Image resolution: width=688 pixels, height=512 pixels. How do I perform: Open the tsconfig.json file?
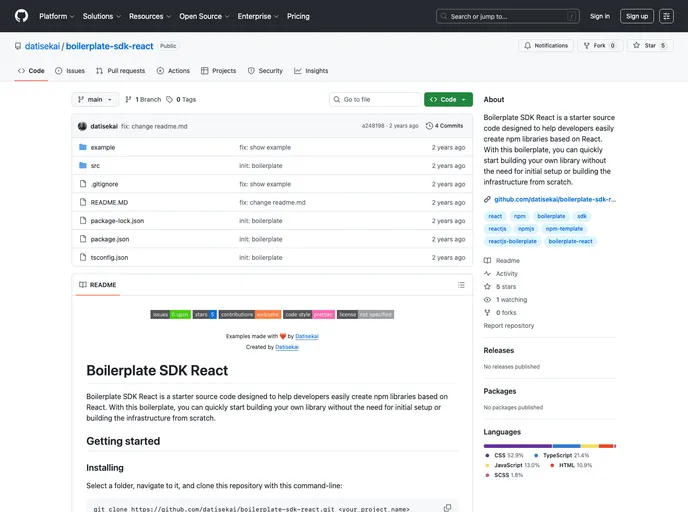[x=109, y=258]
